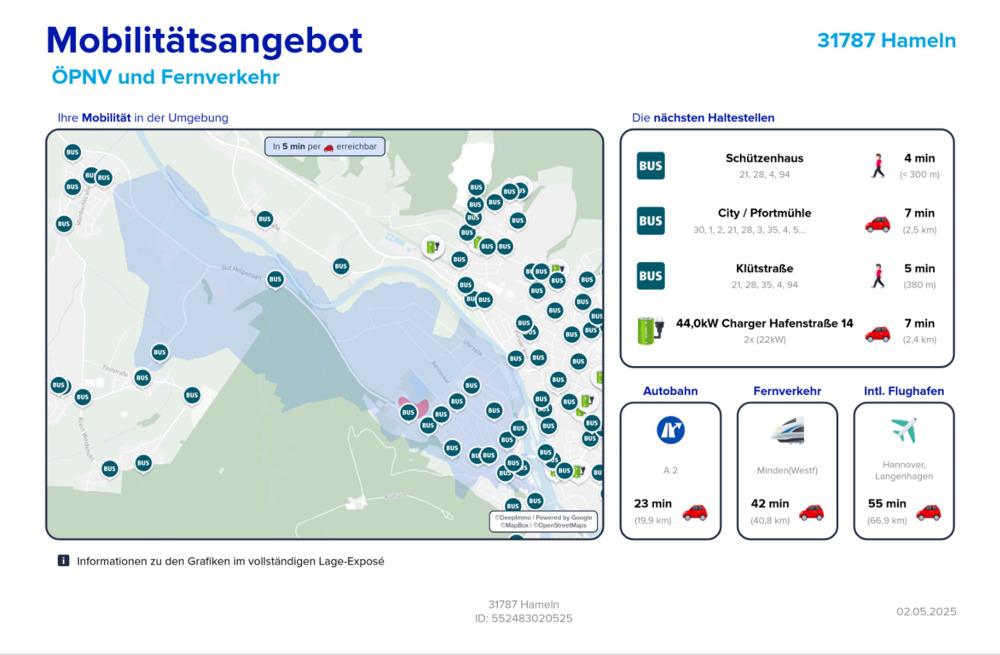Click the blue Autobahn sign icon
Viewport: 1000px width, 655px height.
point(670,430)
